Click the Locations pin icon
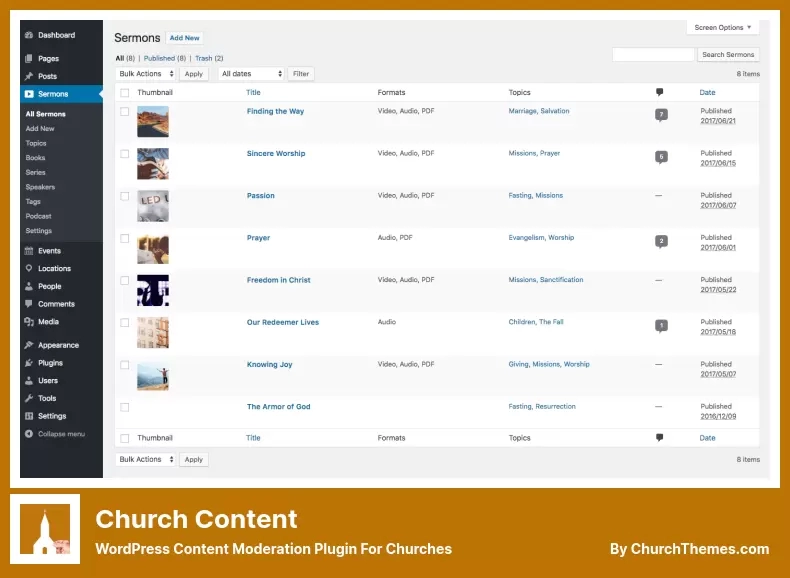Screen dimensions: 790x578 click(x=29, y=269)
